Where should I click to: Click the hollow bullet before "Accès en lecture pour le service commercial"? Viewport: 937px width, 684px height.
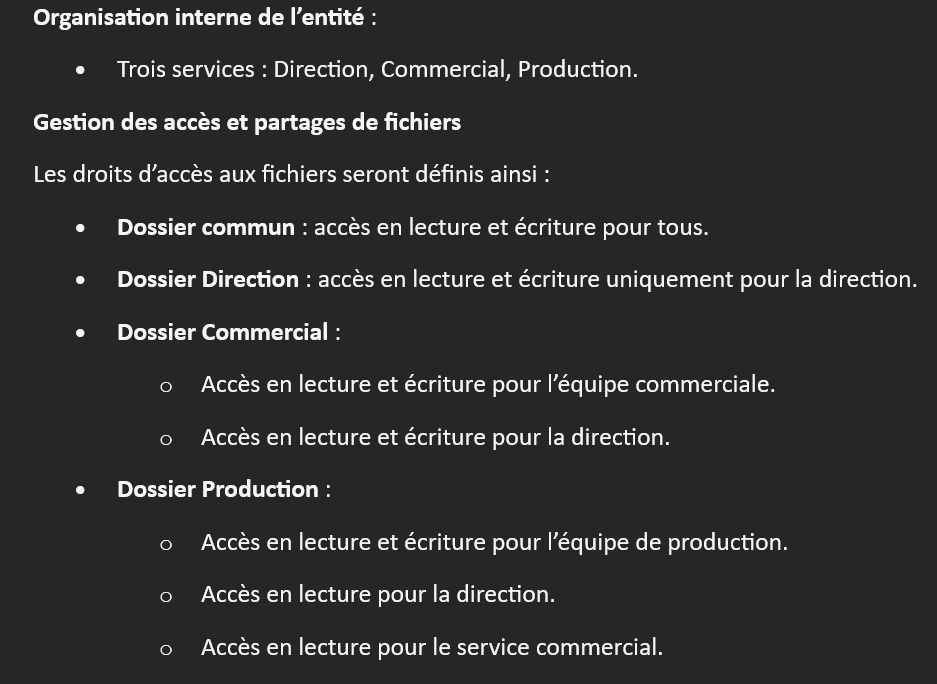coord(166,648)
